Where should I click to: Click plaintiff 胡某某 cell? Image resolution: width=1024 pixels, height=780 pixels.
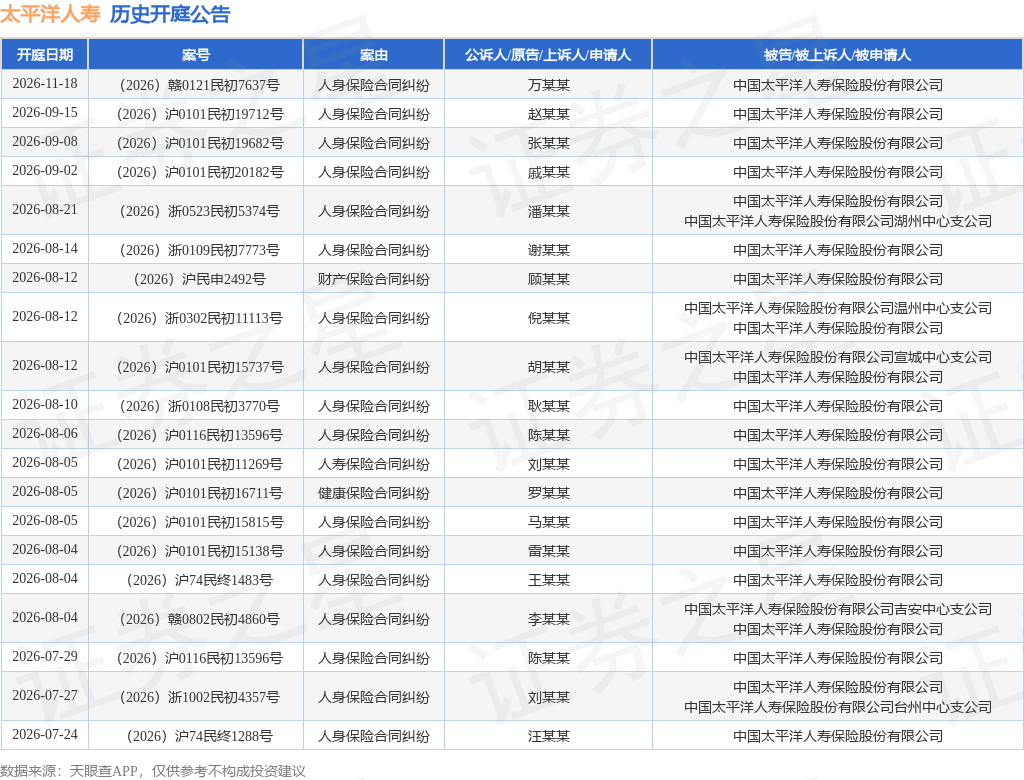549,367
